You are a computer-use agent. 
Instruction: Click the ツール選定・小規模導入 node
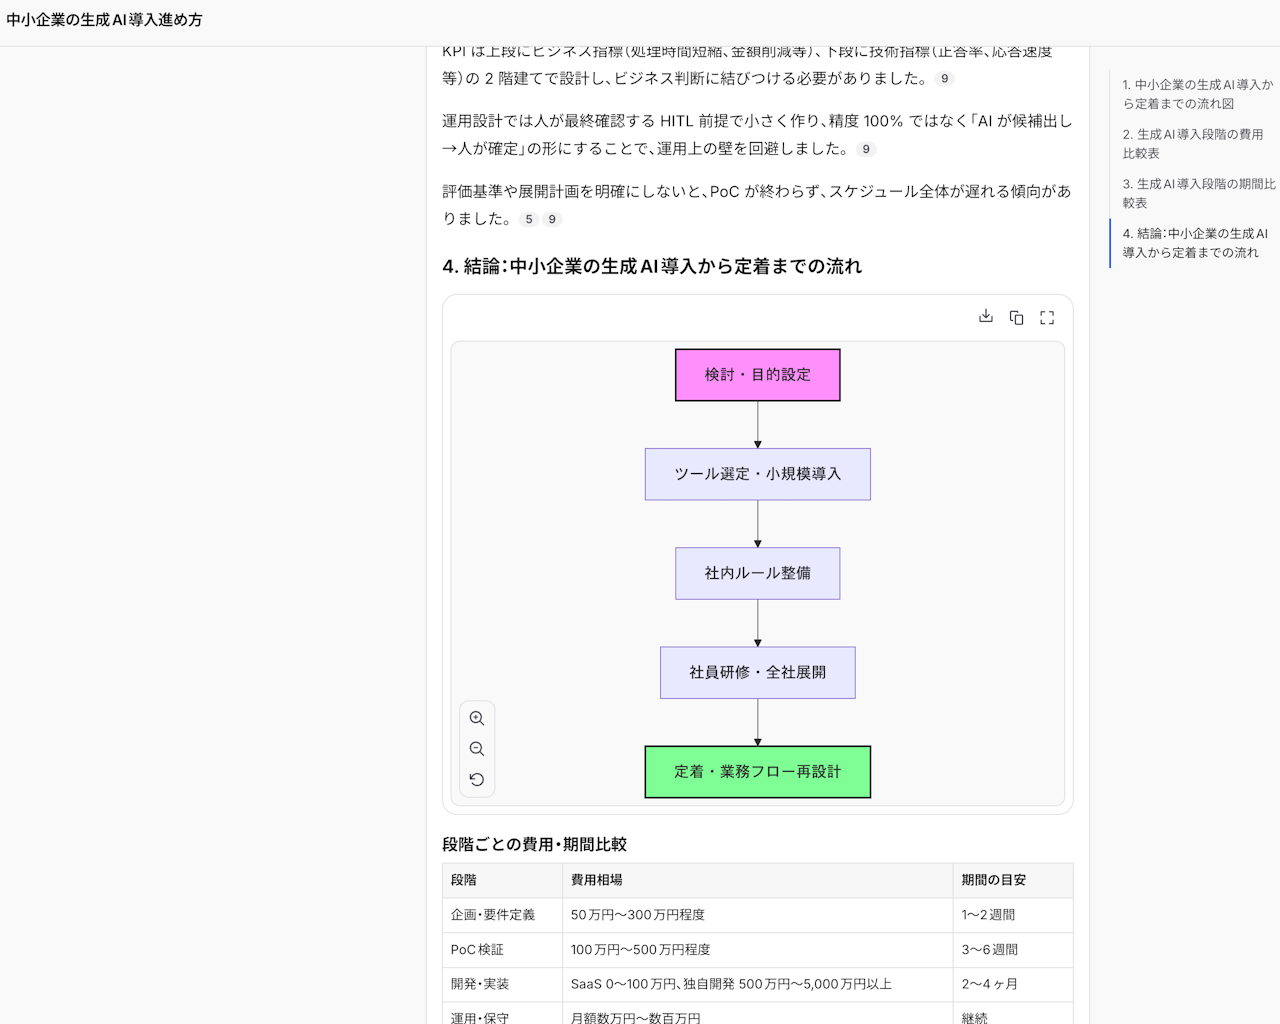click(758, 474)
